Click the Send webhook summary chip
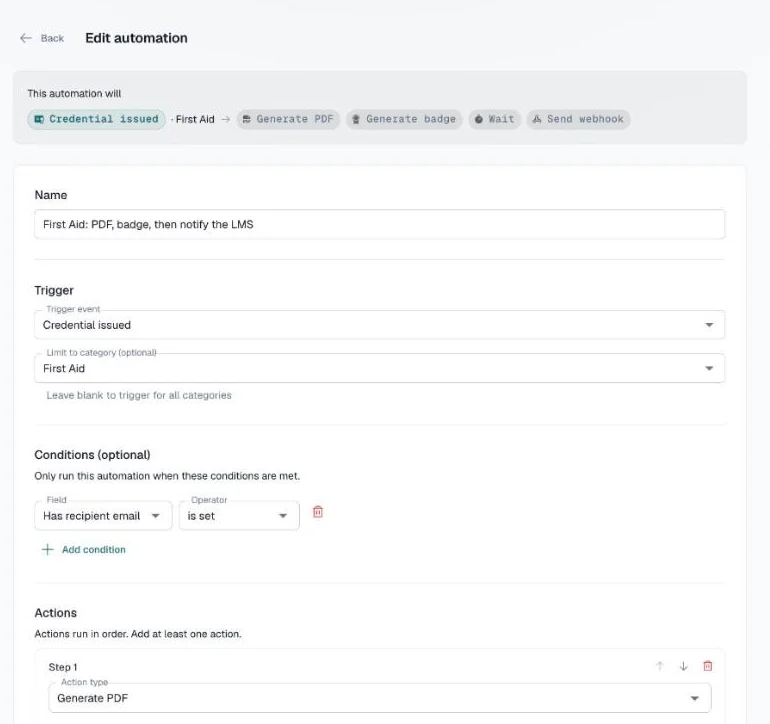Image resolution: width=770 pixels, height=724 pixels. pyautogui.click(x=578, y=119)
